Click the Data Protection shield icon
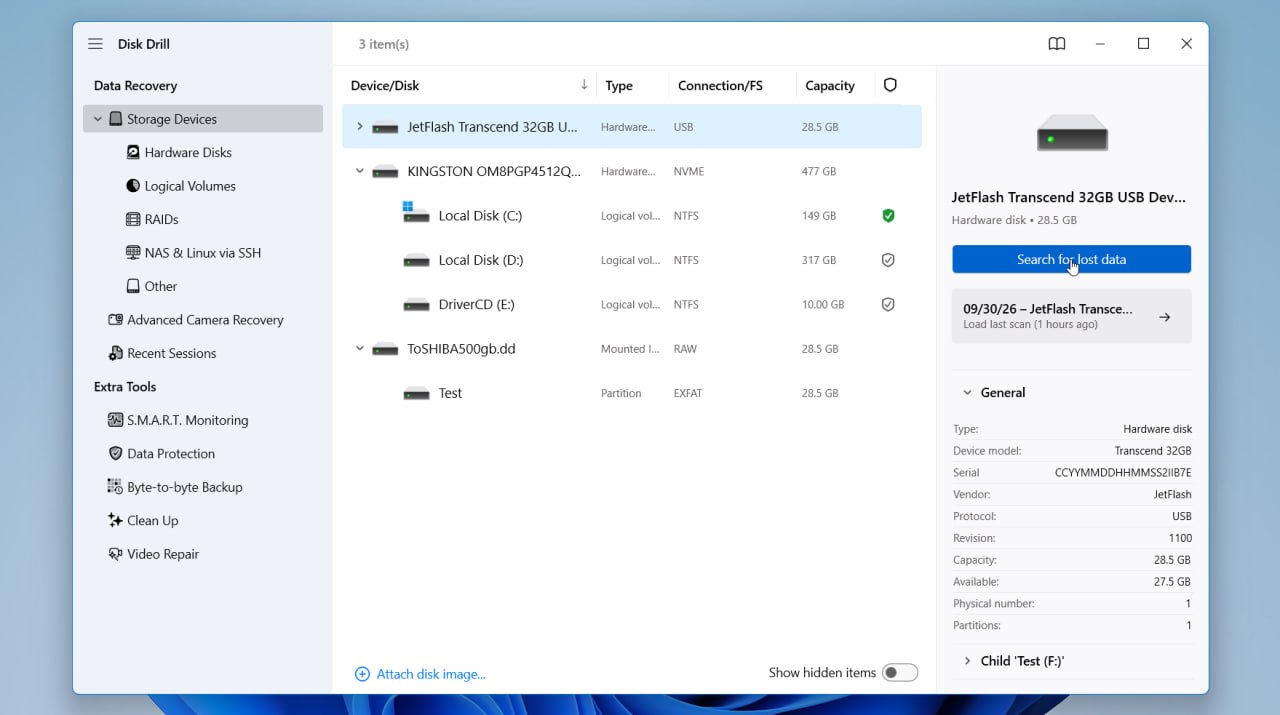This screenshot has height=715, width=1280. pos(115,454)
